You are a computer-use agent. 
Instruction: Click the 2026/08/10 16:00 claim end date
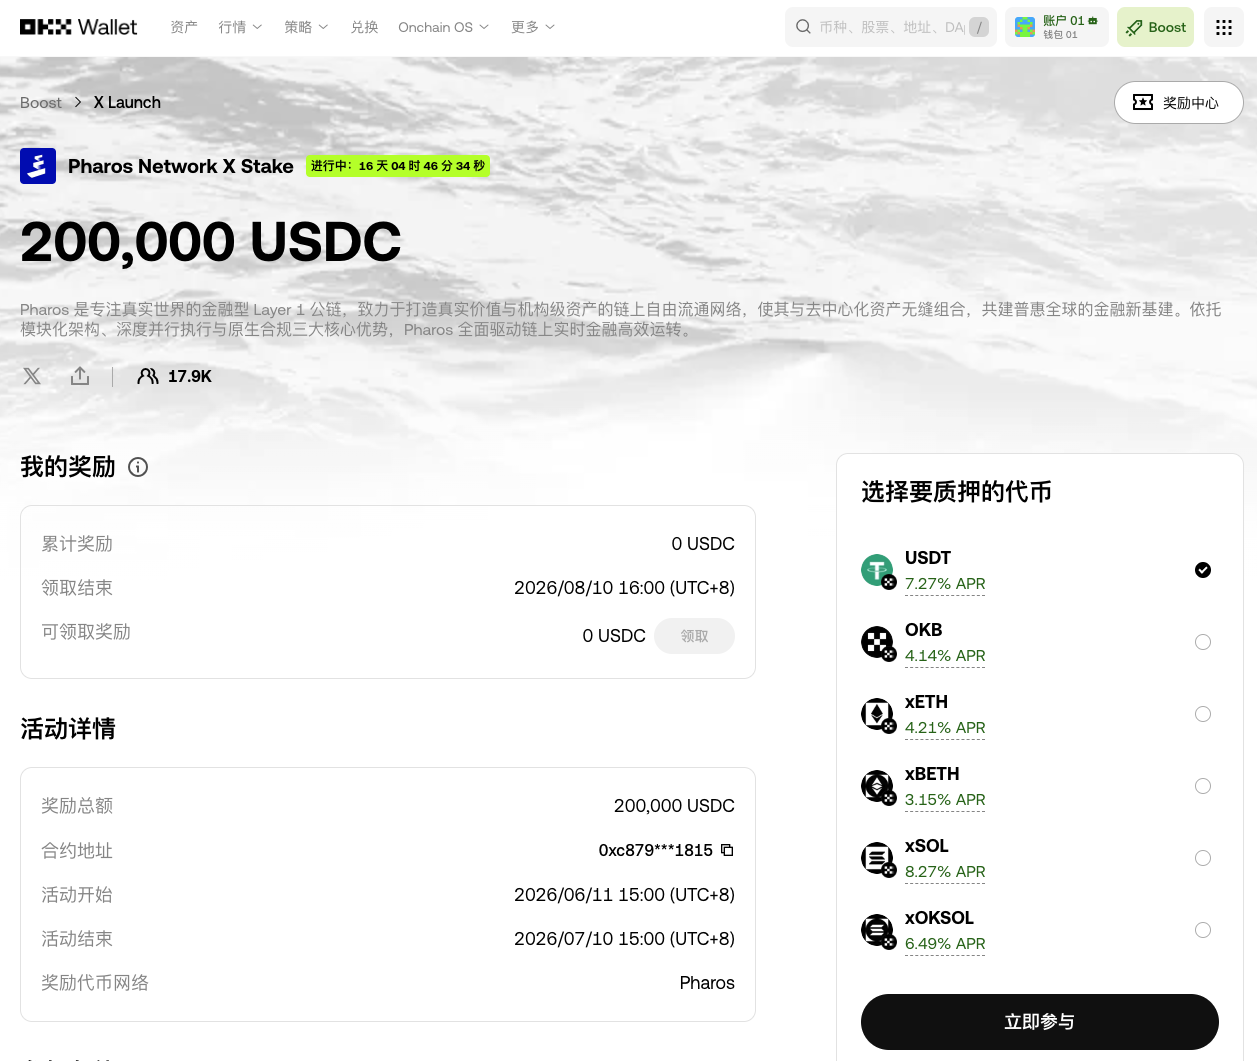pos(624,588)
